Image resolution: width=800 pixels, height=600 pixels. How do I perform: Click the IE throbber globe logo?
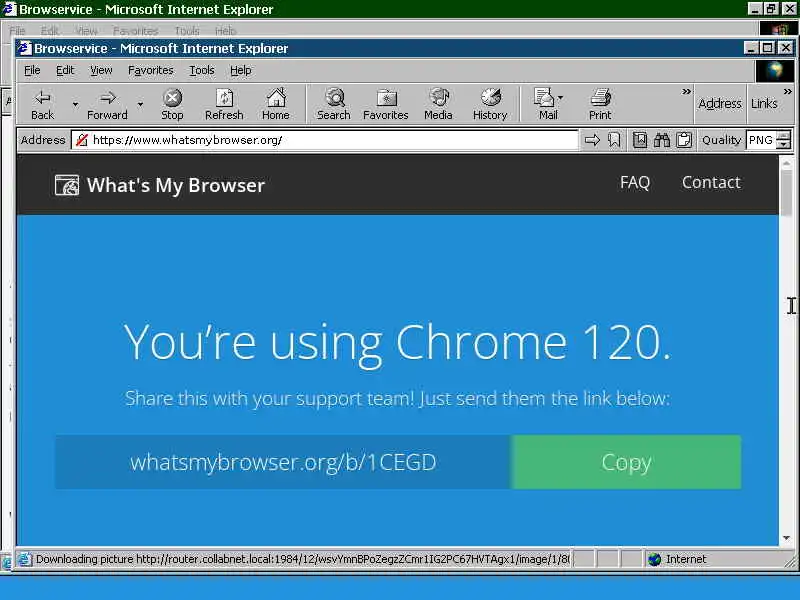click(774, 71)
